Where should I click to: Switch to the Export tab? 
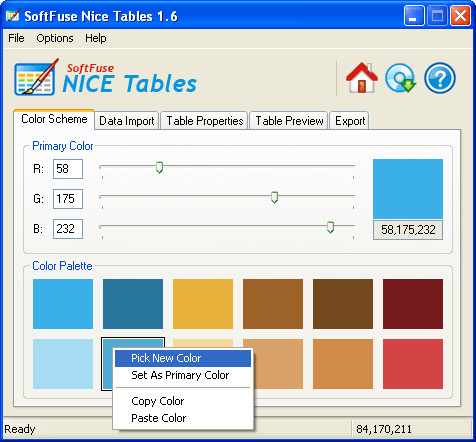(350, 121)
